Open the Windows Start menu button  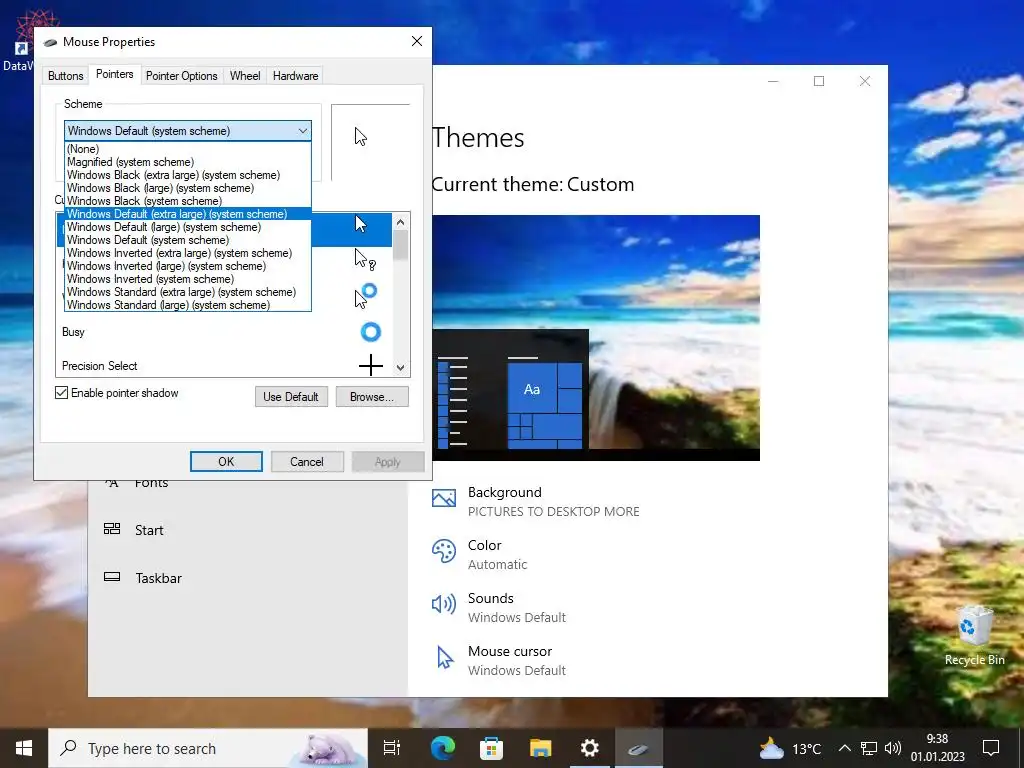tap(24, 748)
